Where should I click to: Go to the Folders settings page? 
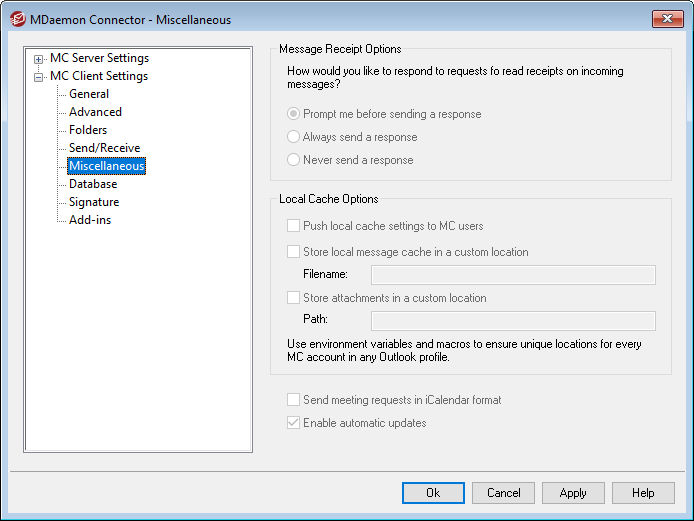pyautogui.click(x=88, y=130)
